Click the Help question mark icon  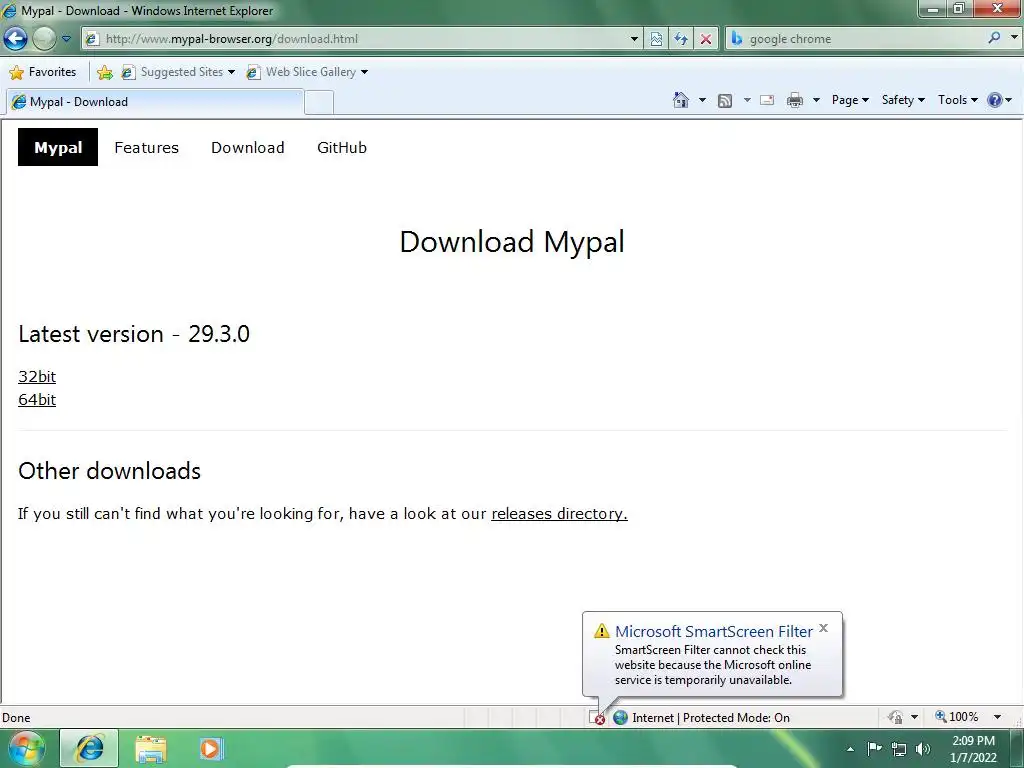coord(995,100)
